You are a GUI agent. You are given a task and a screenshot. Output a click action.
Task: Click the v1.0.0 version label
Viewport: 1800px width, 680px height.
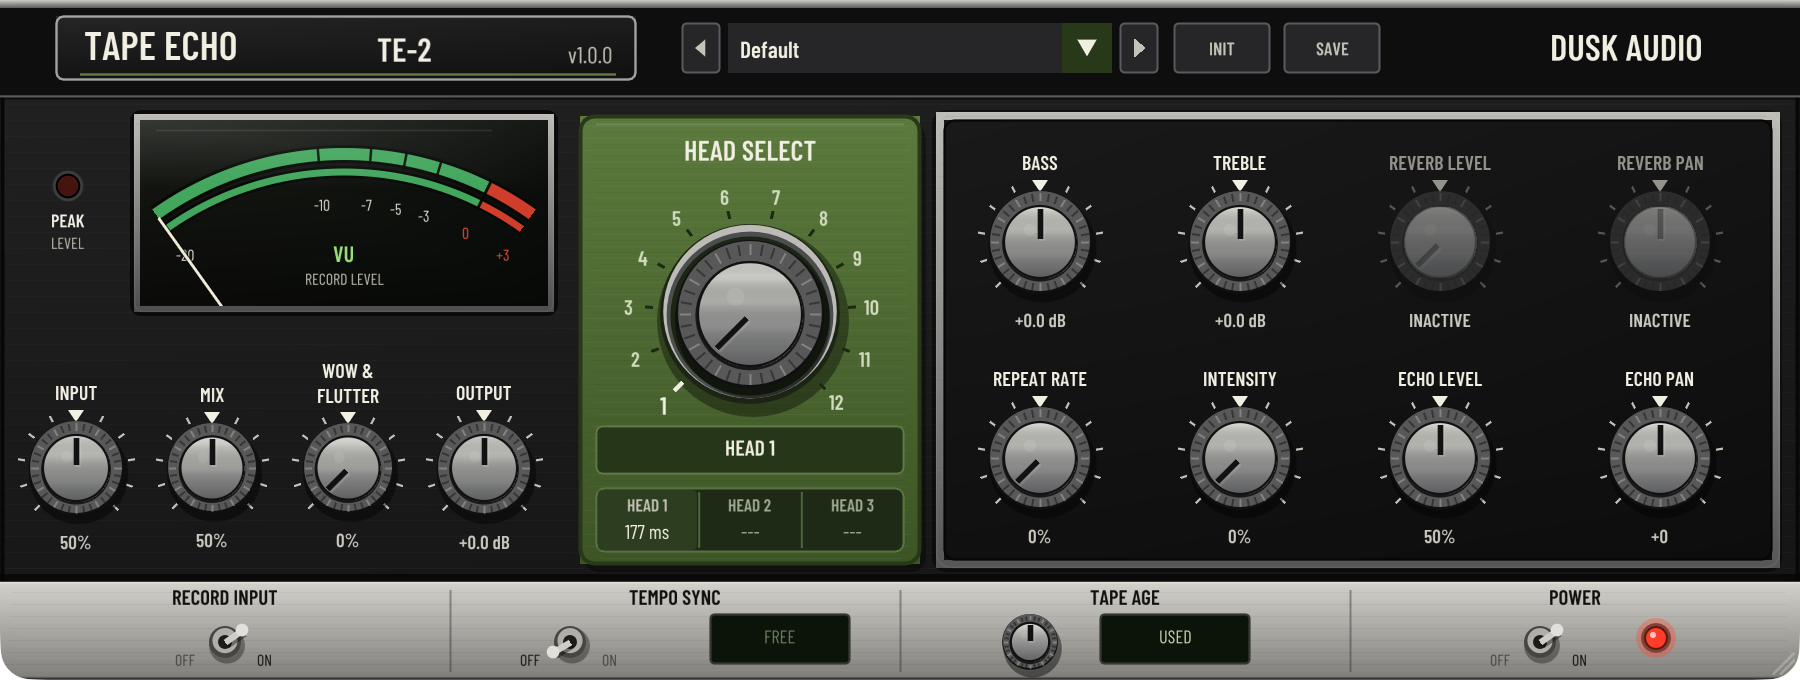point(590,56)
